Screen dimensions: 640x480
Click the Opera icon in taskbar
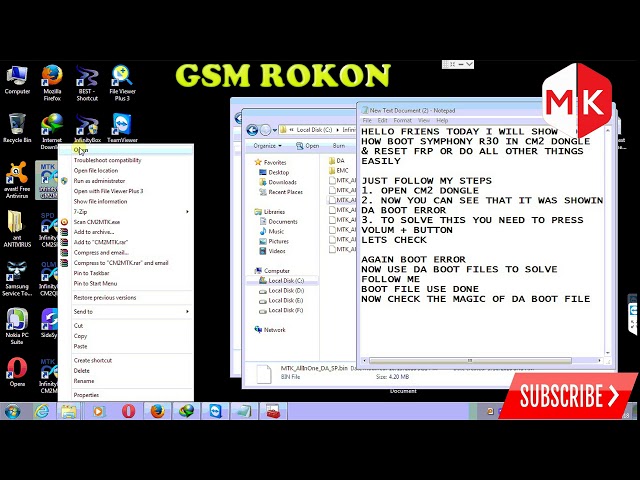coord(128,411)
